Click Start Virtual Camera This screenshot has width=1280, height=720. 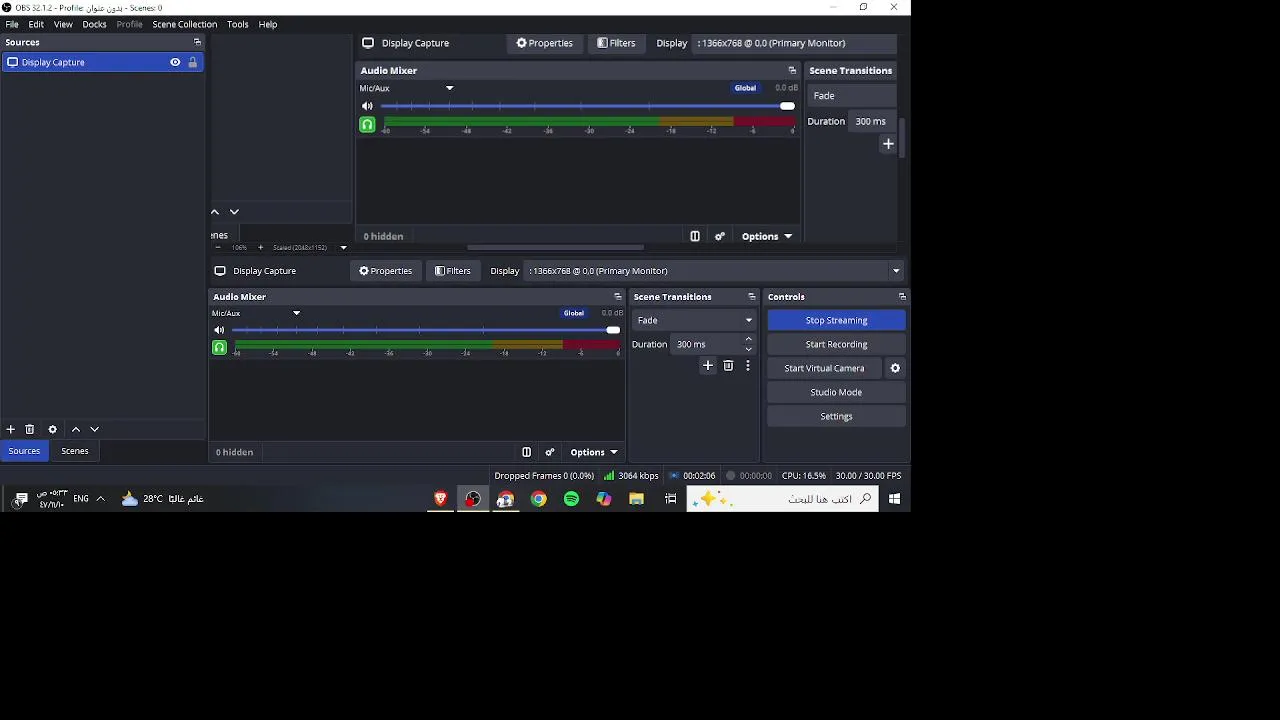(824, 368)
